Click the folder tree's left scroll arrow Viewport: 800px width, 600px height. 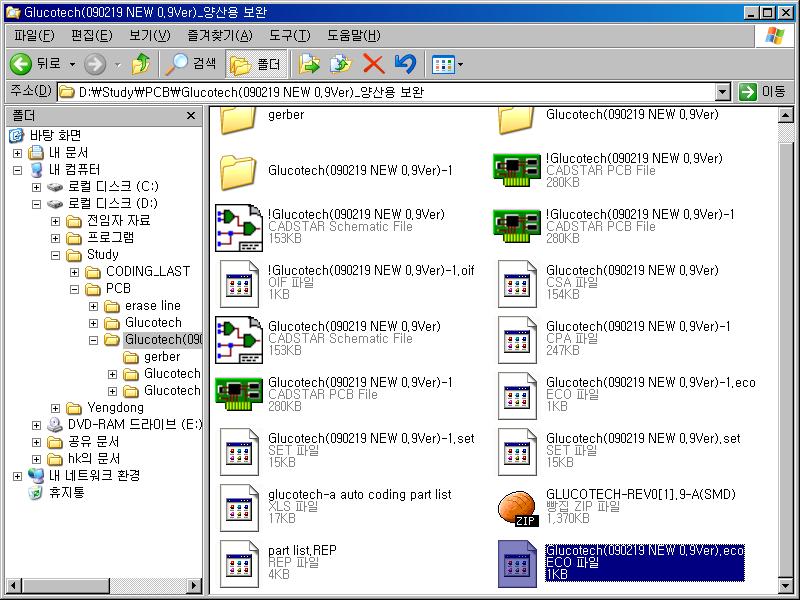[15, 585]
